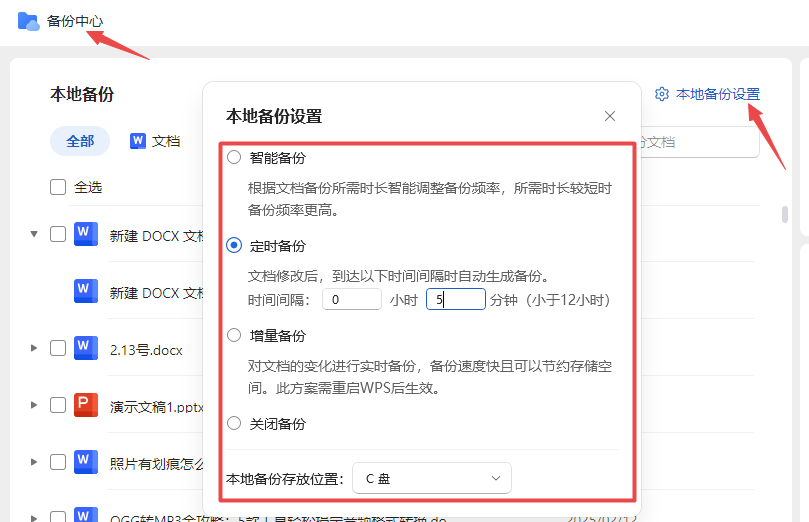Expand the 照片有划痕 document versions
This screenshot has width=809, height=522.
(34, 462)
